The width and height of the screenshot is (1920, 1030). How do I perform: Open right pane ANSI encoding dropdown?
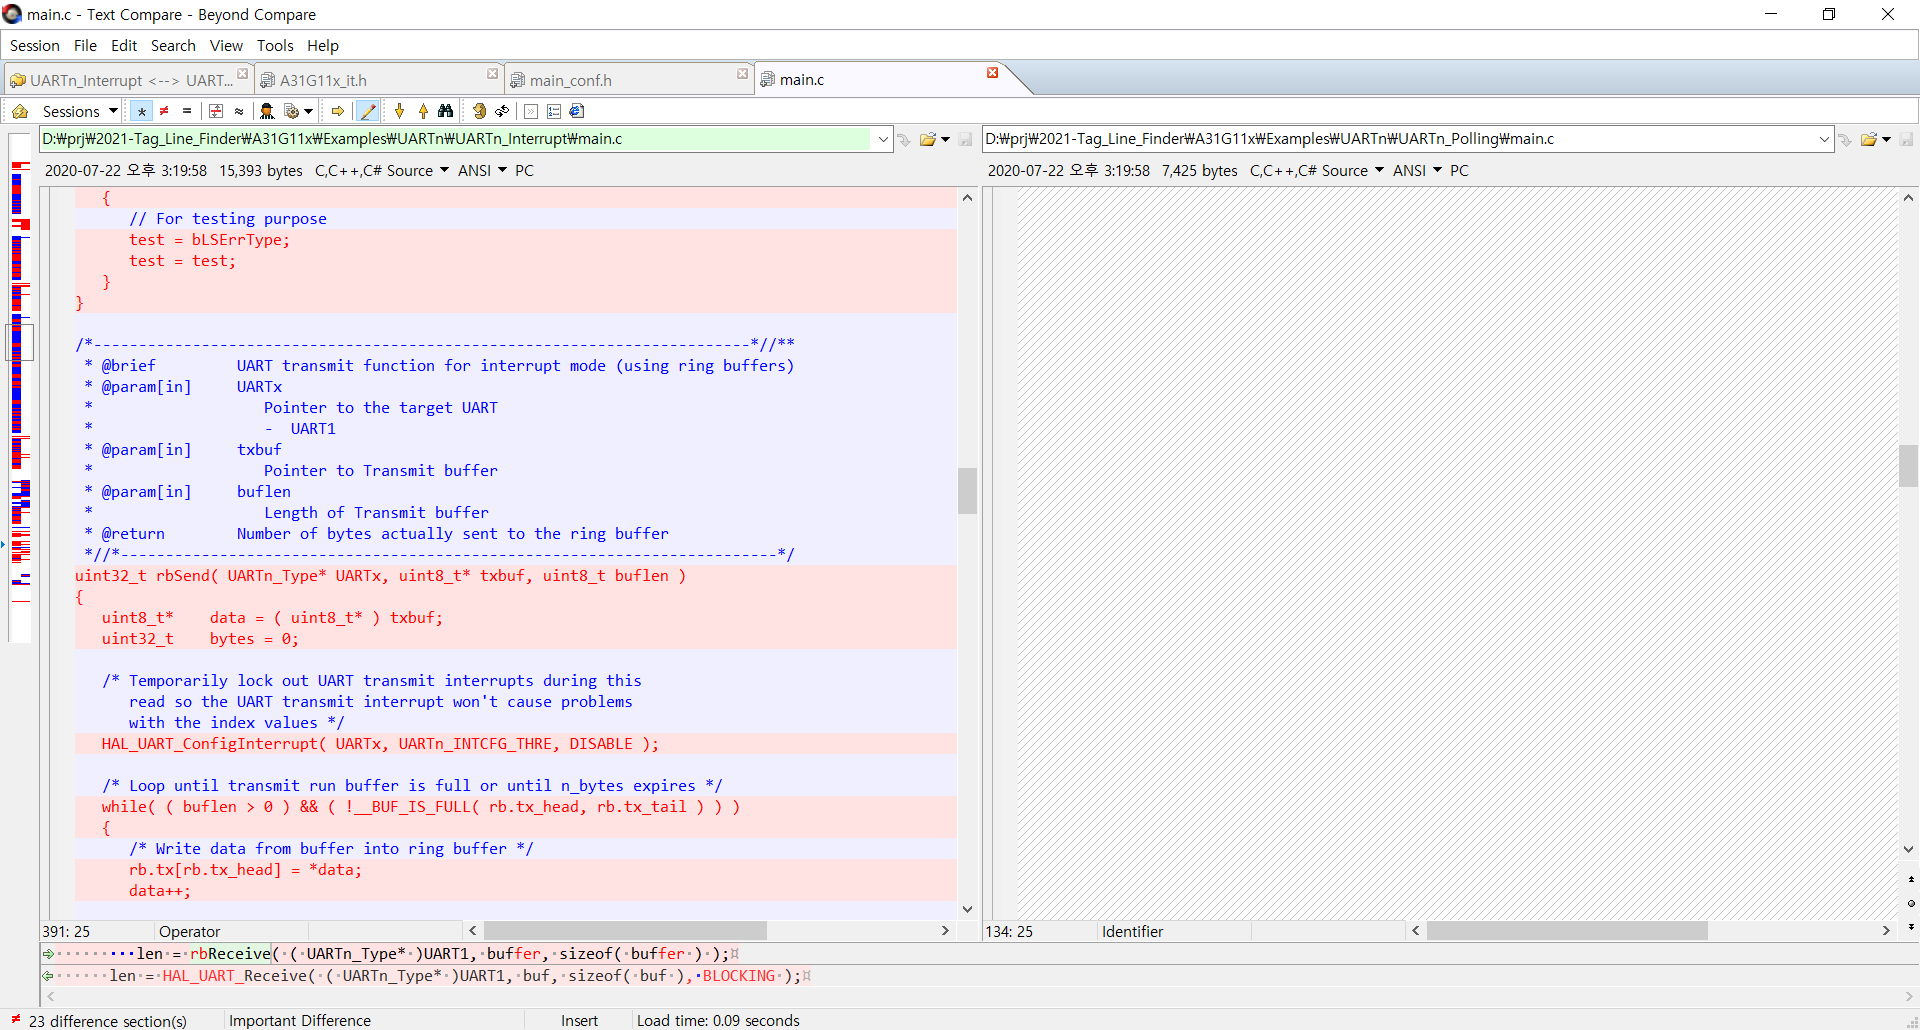1417,171
